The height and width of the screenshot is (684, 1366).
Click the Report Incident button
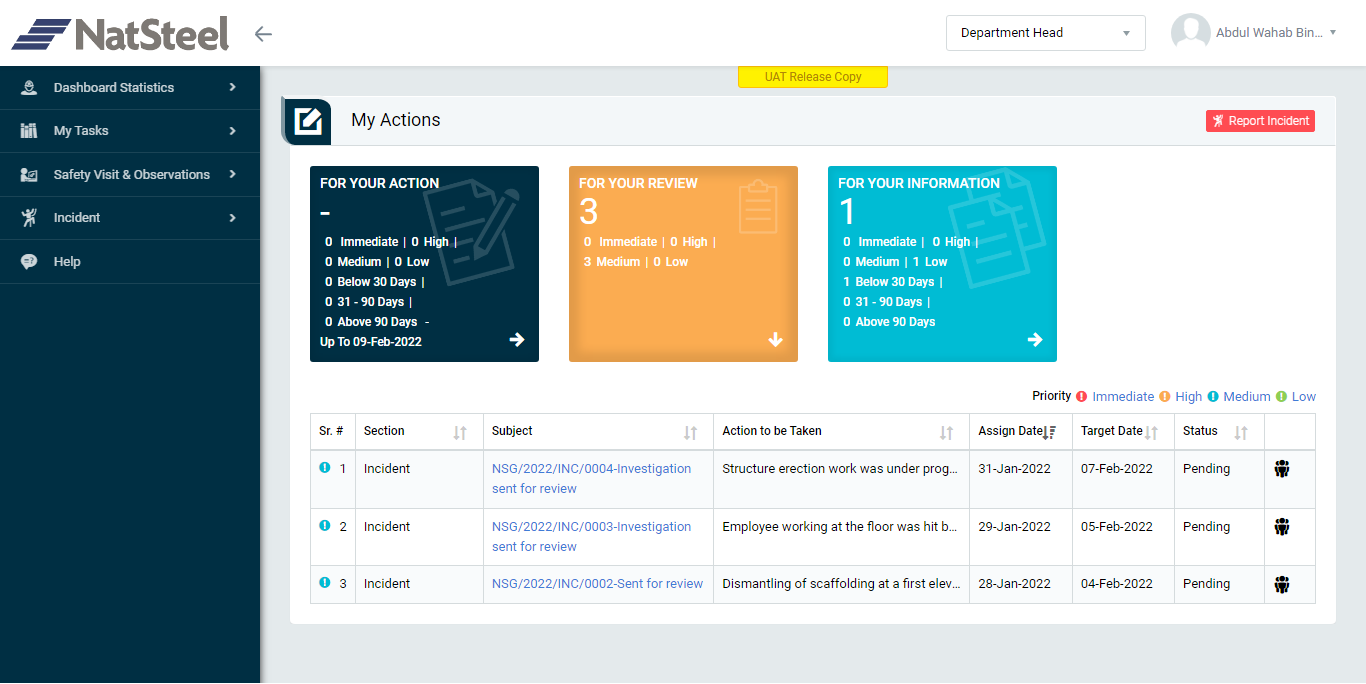coord(1260,121)
